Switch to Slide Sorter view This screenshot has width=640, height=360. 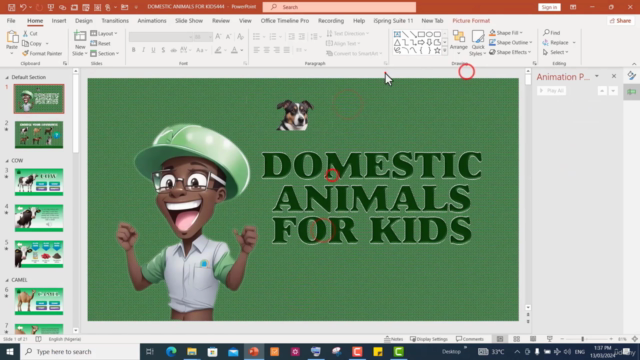point(517,339)
